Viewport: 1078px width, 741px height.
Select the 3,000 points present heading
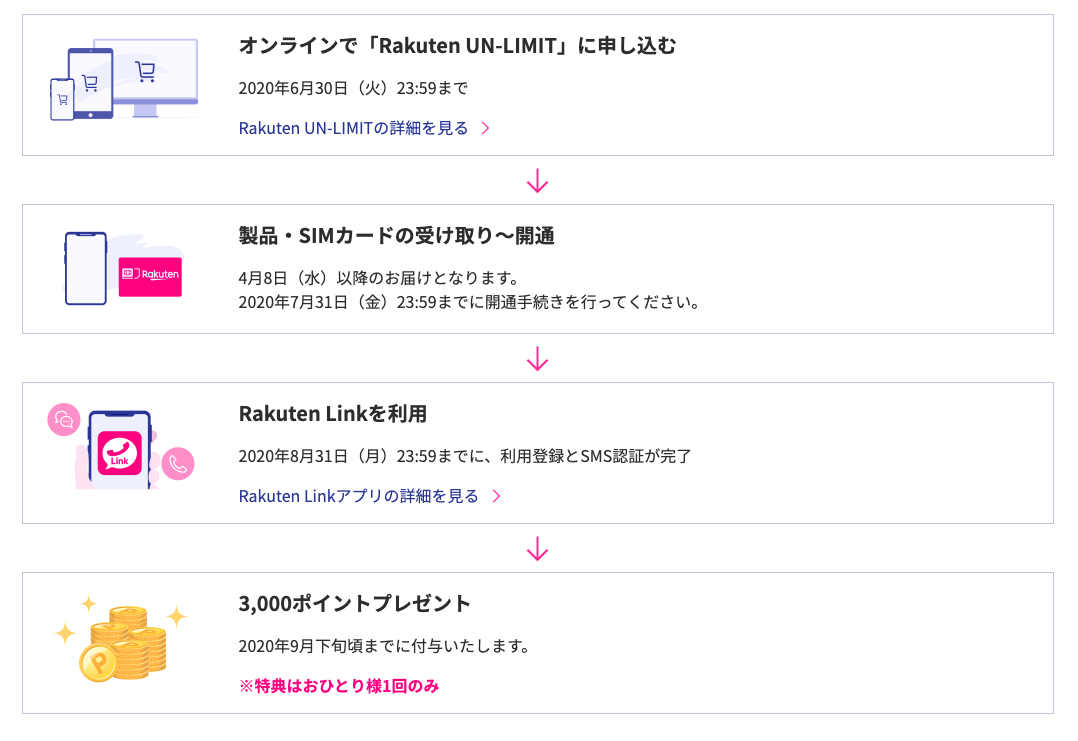click(355, 604)
